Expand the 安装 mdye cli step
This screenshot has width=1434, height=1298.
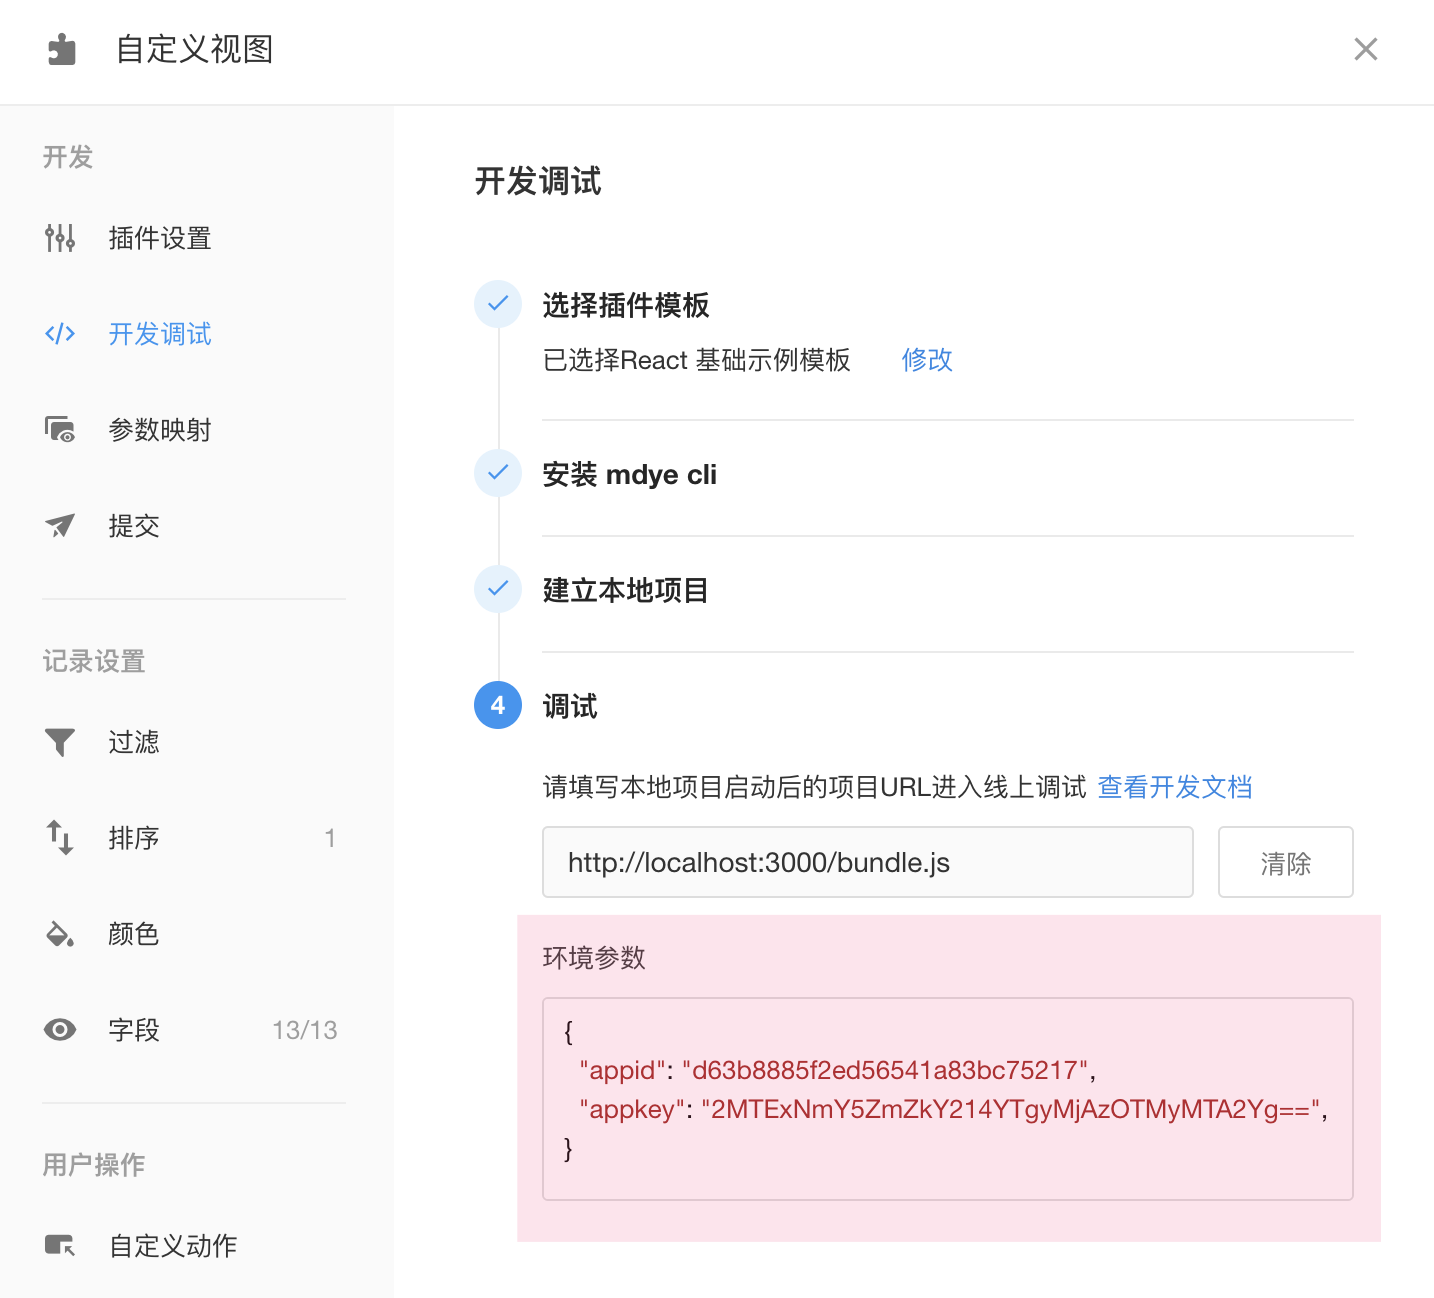pos(630,474)
